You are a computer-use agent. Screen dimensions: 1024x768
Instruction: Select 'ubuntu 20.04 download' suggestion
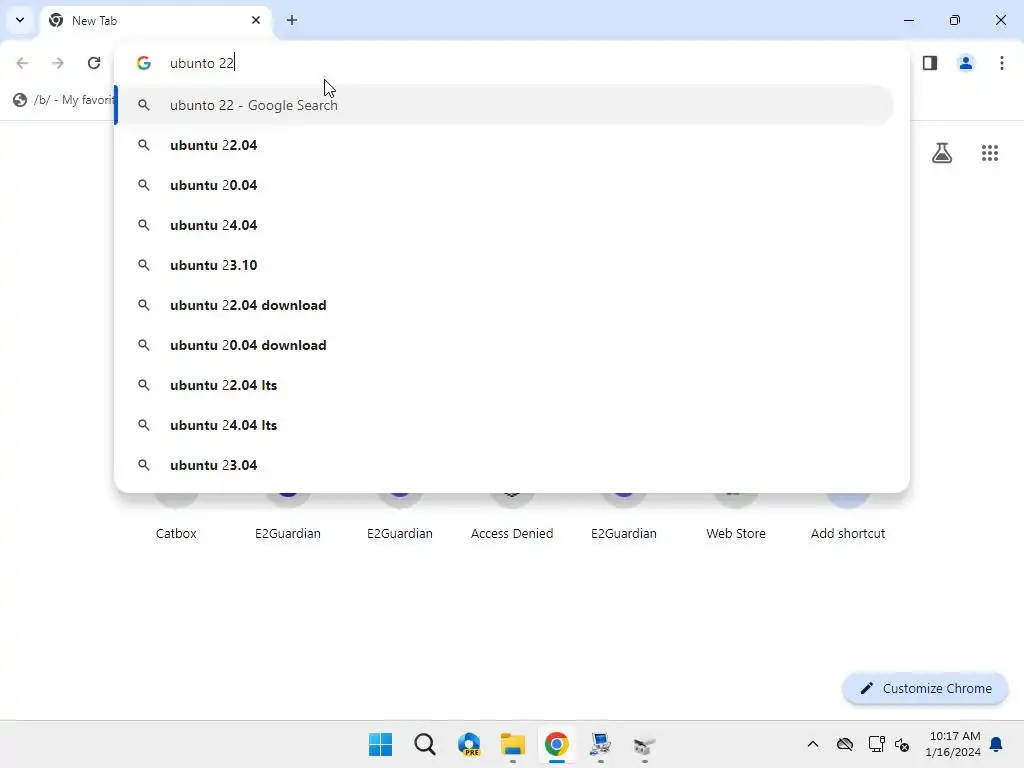click(504, 345)
